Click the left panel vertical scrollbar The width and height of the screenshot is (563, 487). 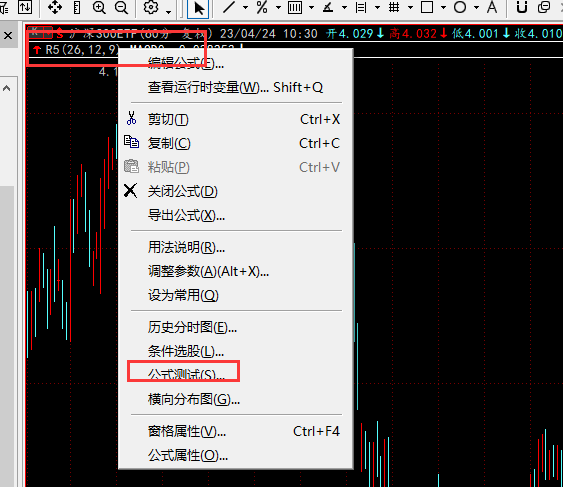[7, 336]
